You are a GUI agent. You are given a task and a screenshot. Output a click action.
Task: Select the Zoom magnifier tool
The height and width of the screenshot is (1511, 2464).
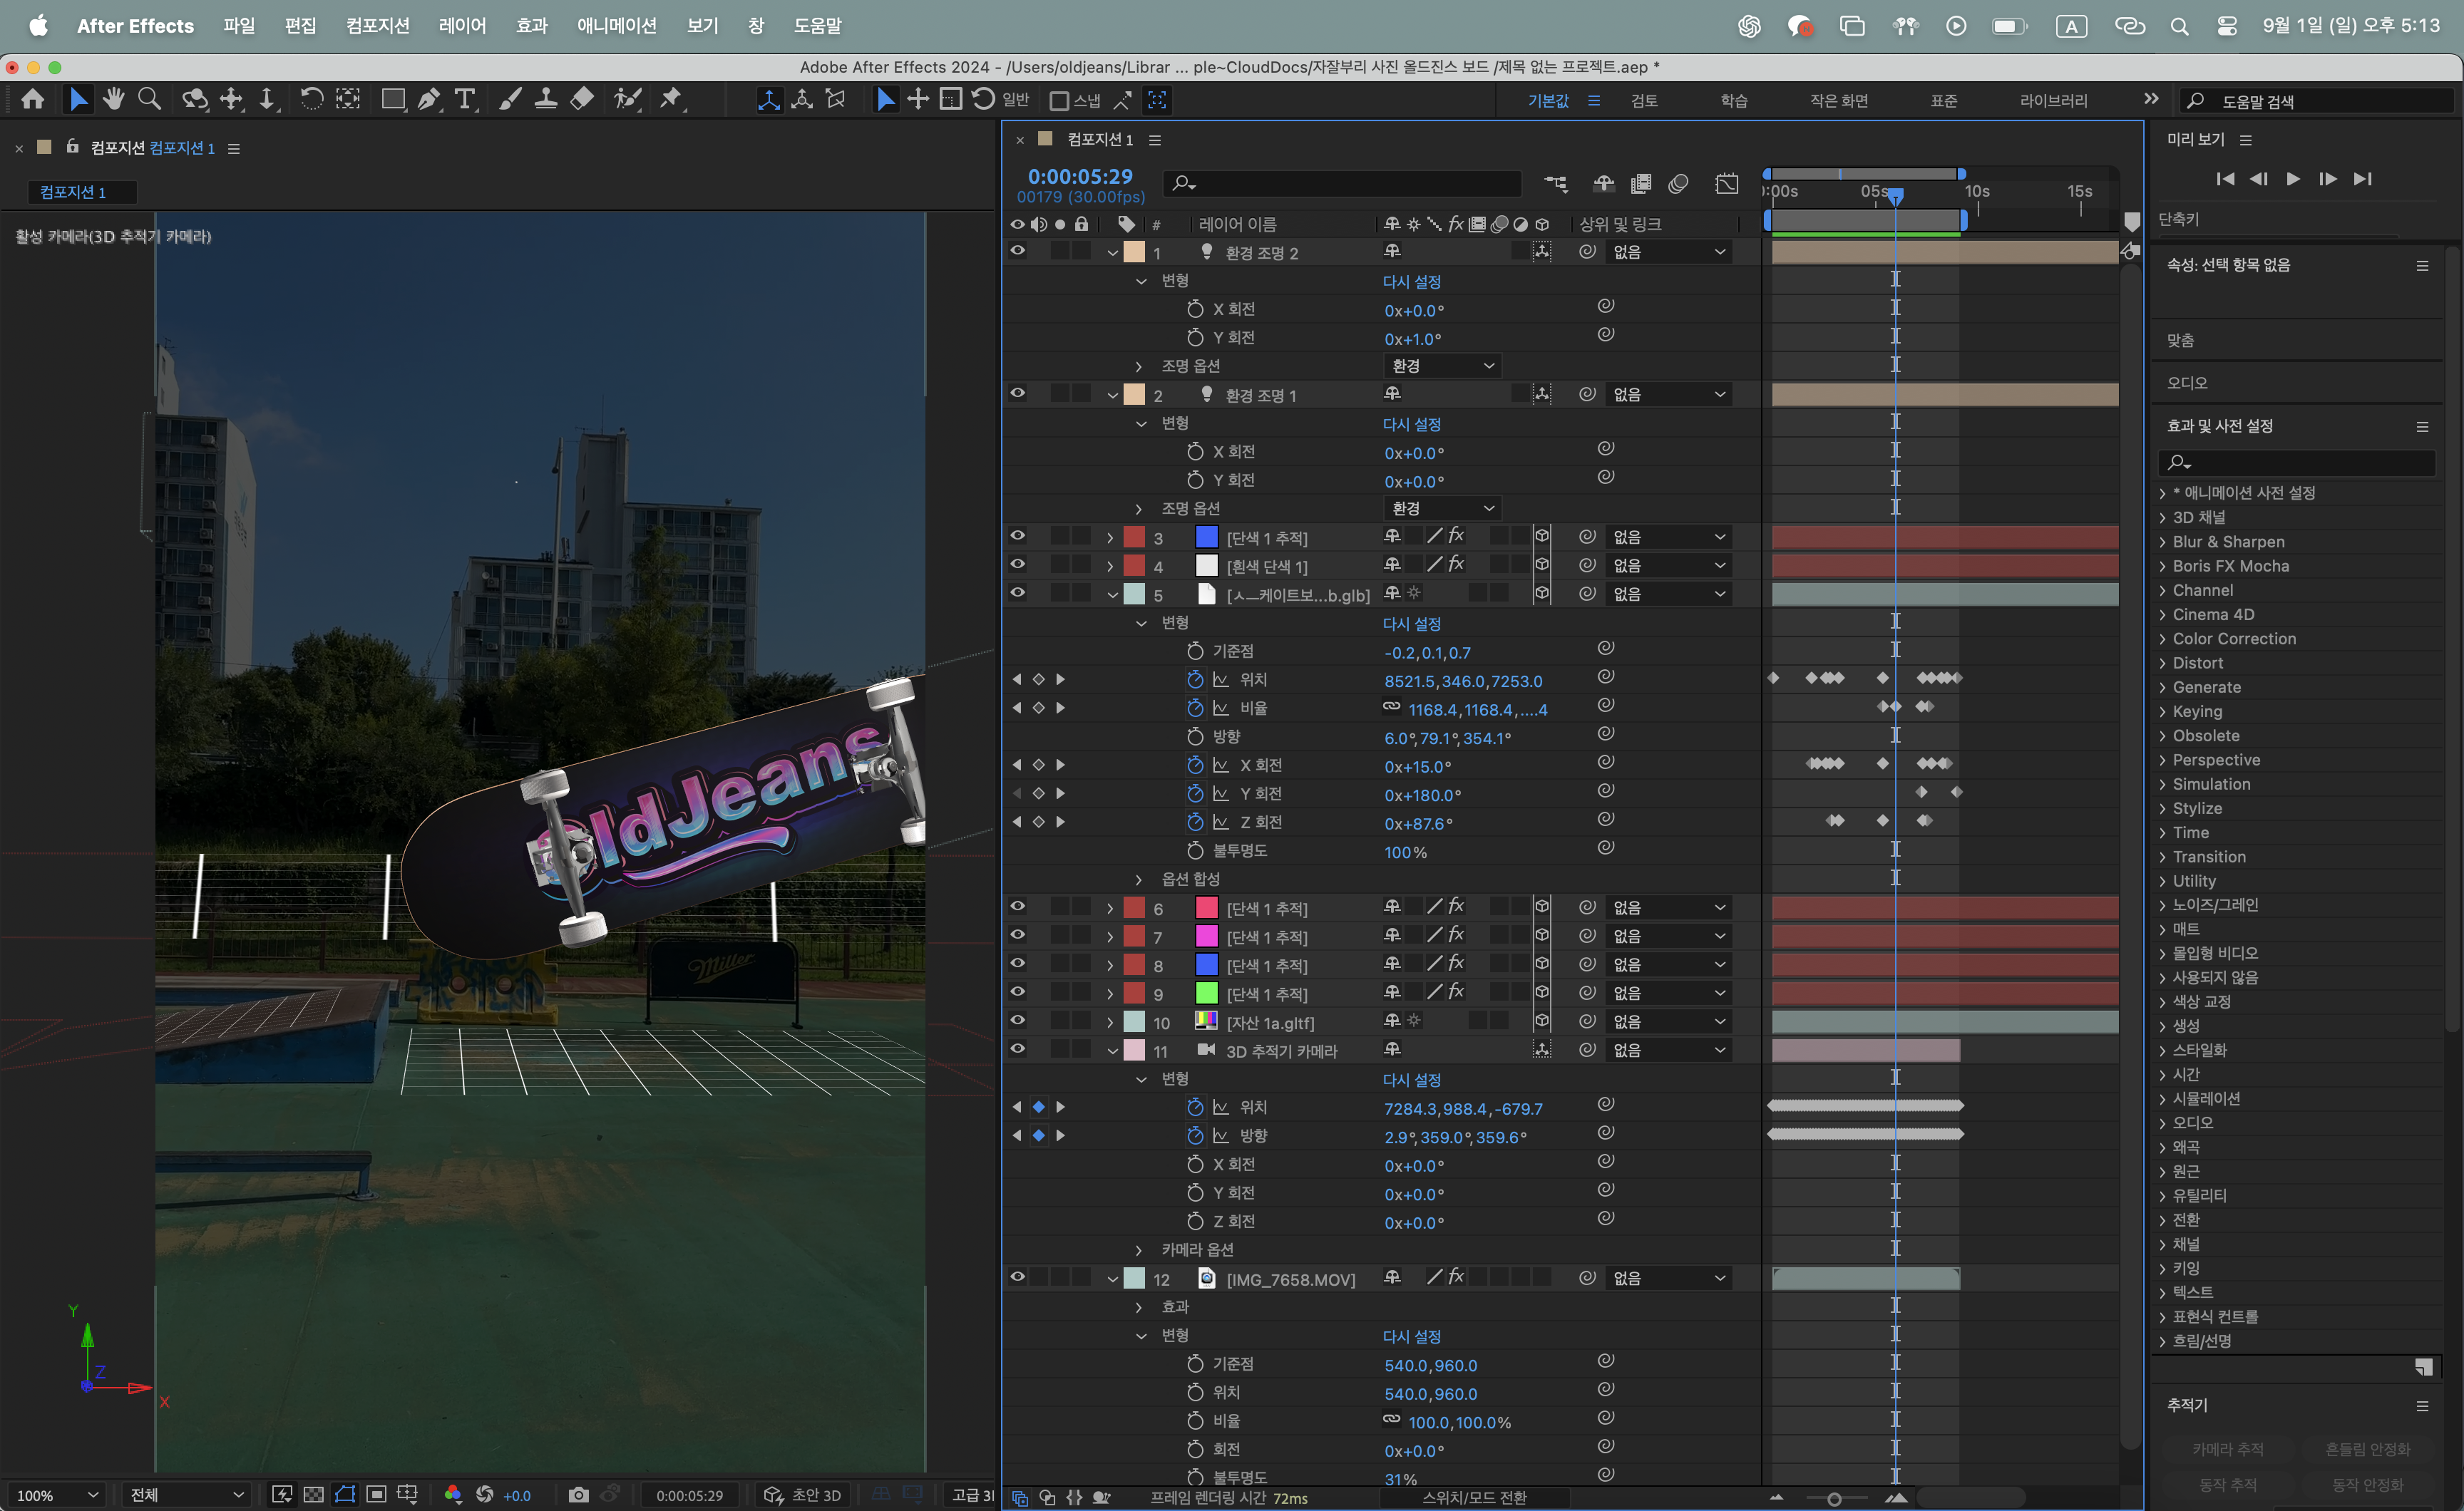click(149, 99)
